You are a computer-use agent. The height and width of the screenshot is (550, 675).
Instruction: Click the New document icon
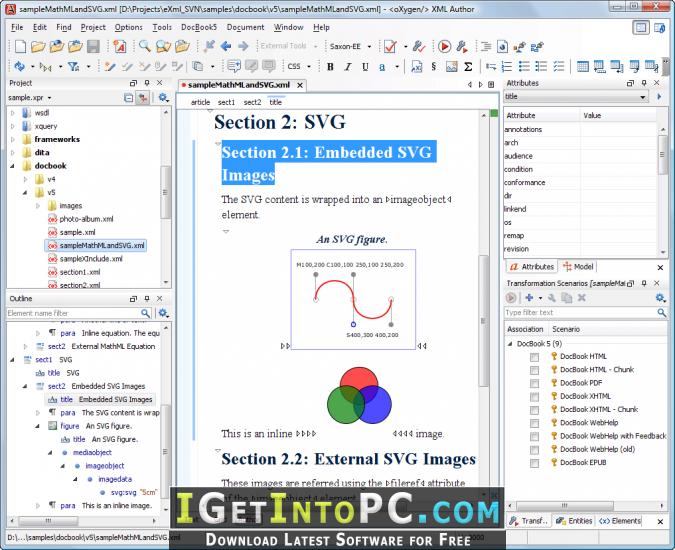[x=20, y=46]
